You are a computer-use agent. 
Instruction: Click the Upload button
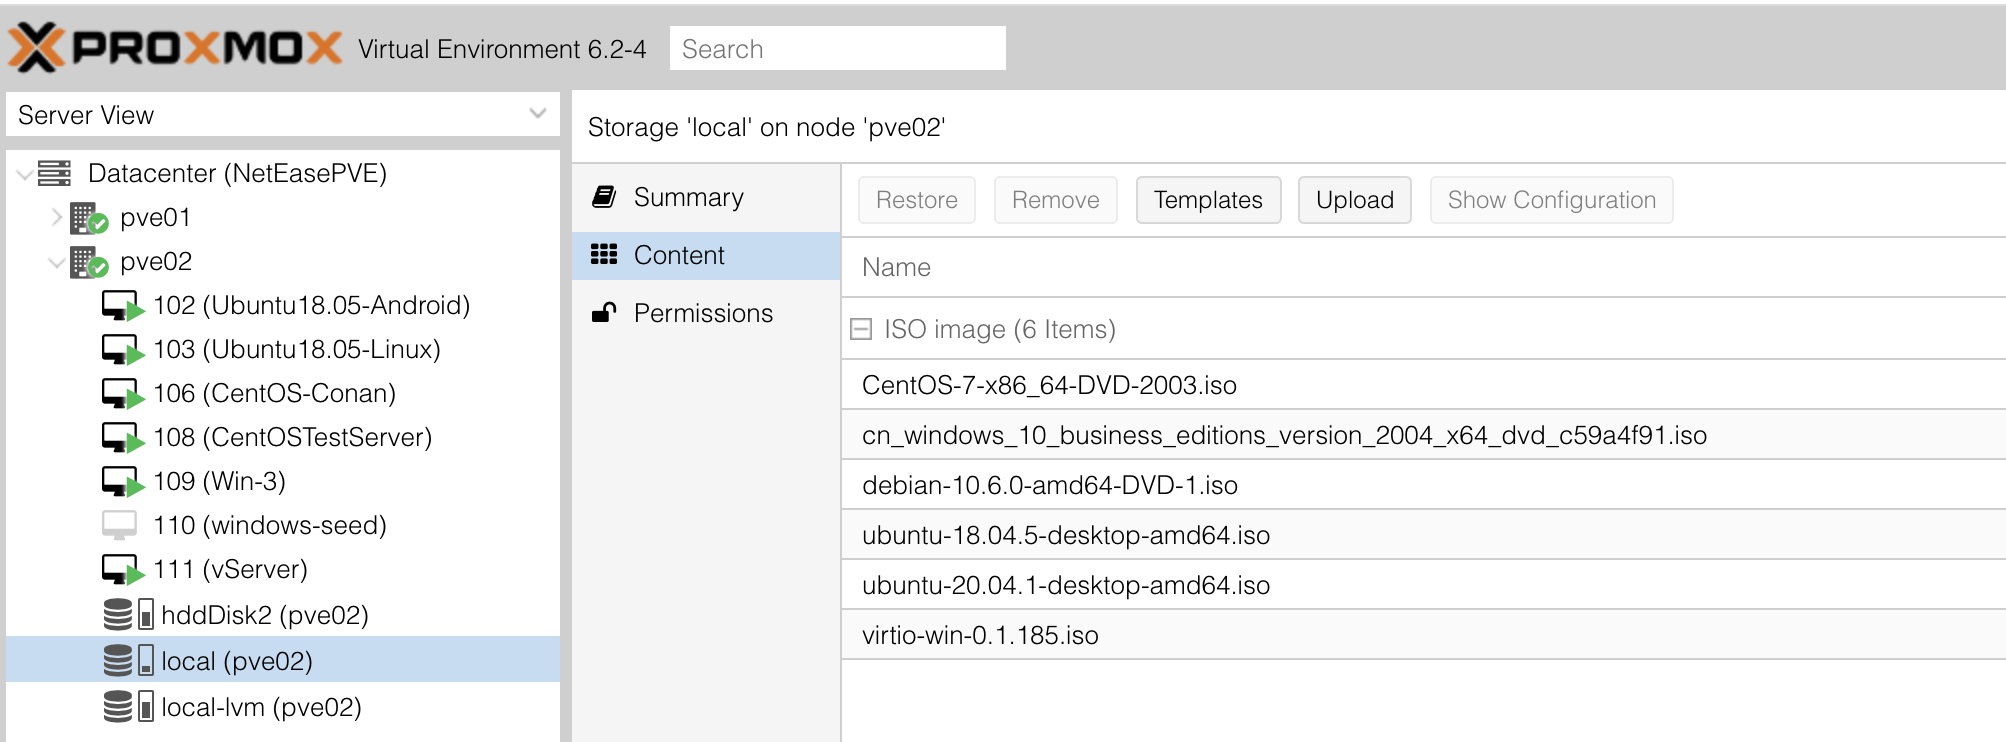coord(1354,200)
